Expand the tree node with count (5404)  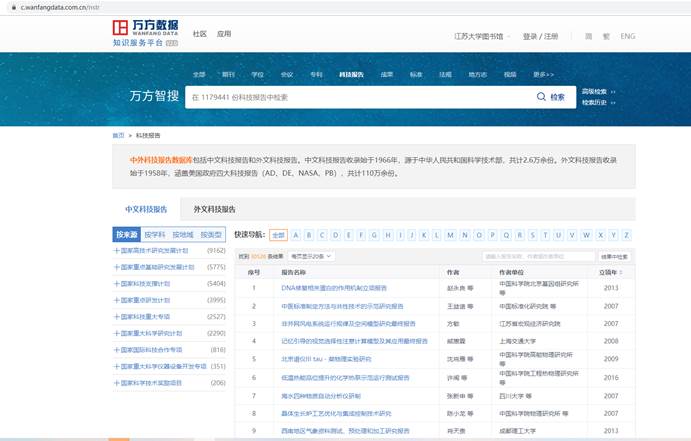pos(116,284)
